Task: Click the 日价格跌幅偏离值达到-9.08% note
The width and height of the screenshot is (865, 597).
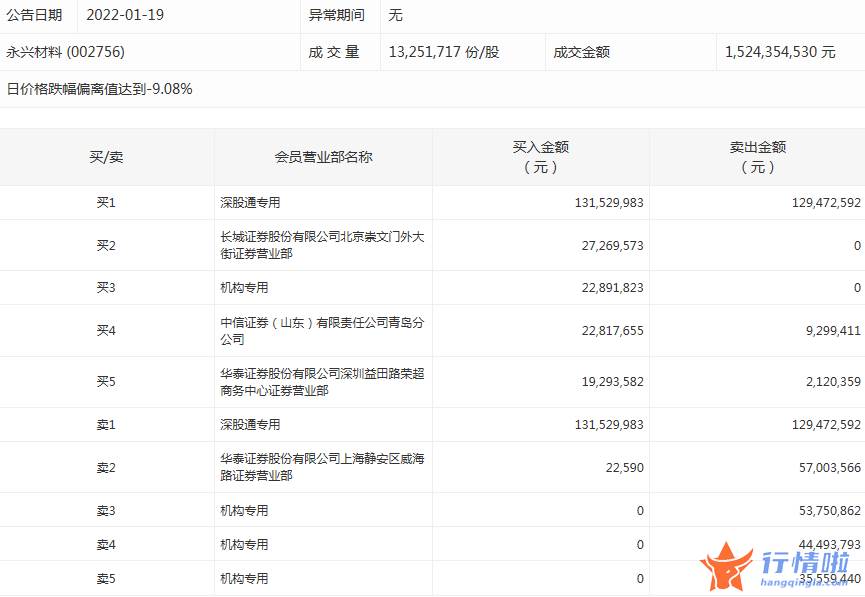Action: click(x=99, y=89)
